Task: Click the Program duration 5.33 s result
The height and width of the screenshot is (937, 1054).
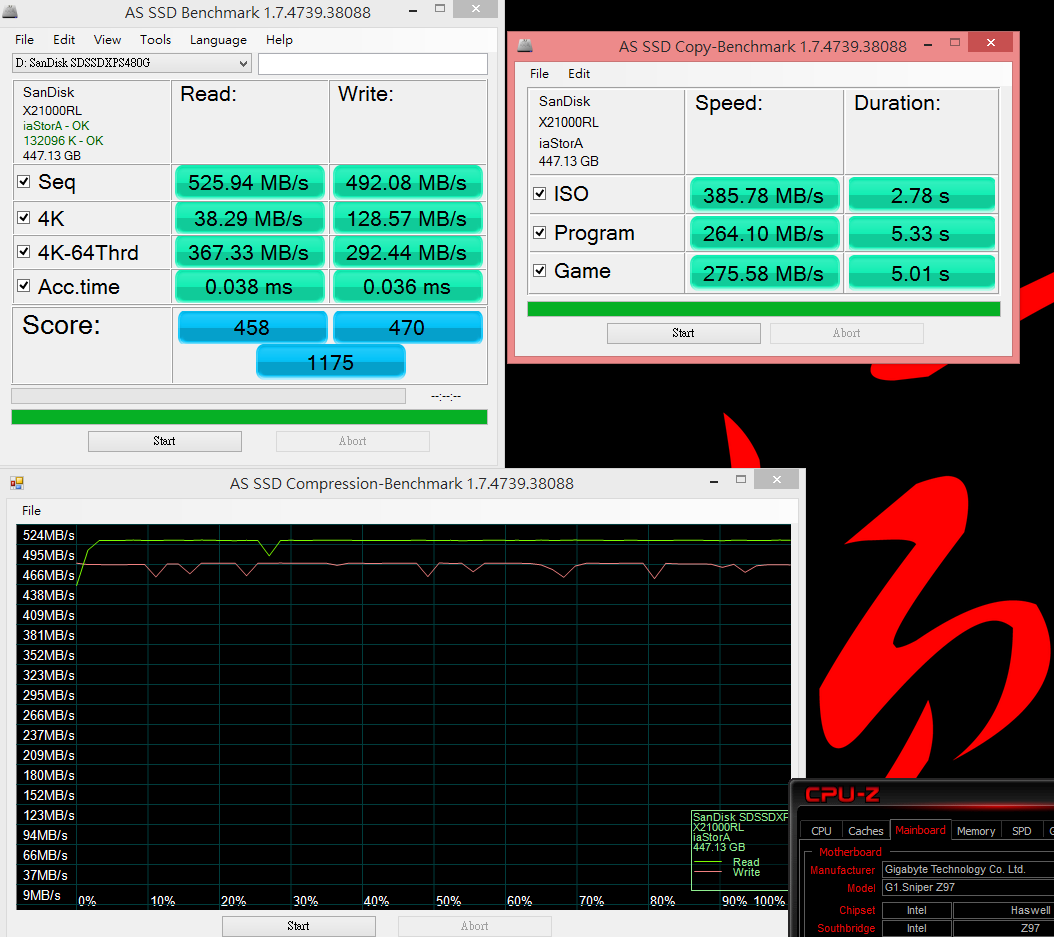Action: pyautogui.click(x=922, y=233)
